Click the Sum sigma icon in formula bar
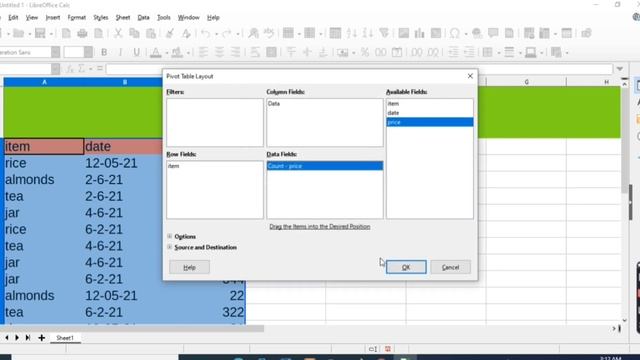 click(82, 69)
